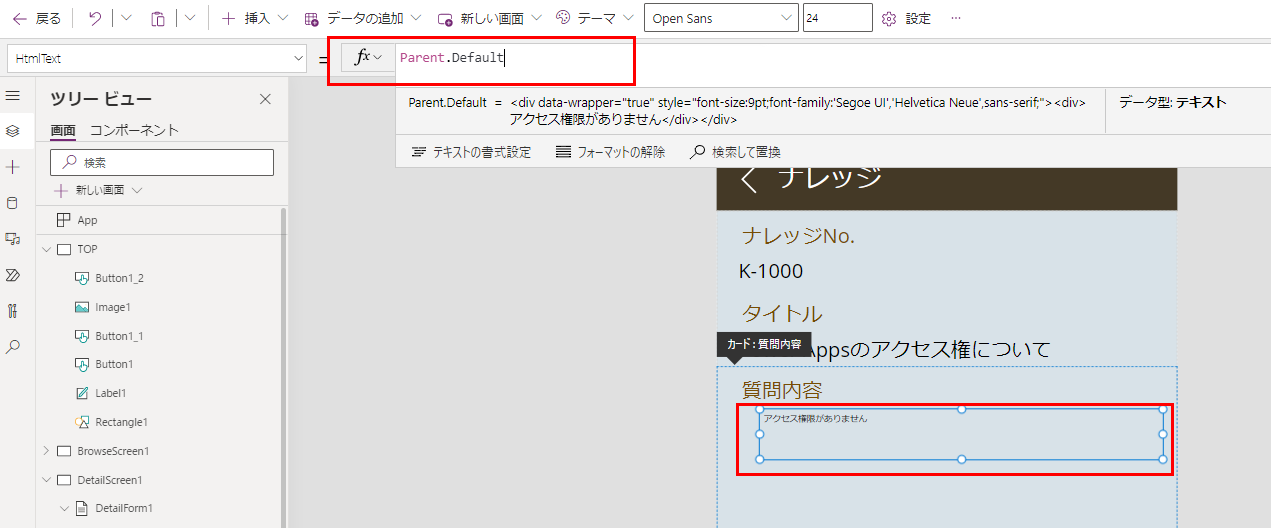Click the K-1000 value in the form
The image size is (1271, 528).
pyautogui.click(x=771, y=271)
